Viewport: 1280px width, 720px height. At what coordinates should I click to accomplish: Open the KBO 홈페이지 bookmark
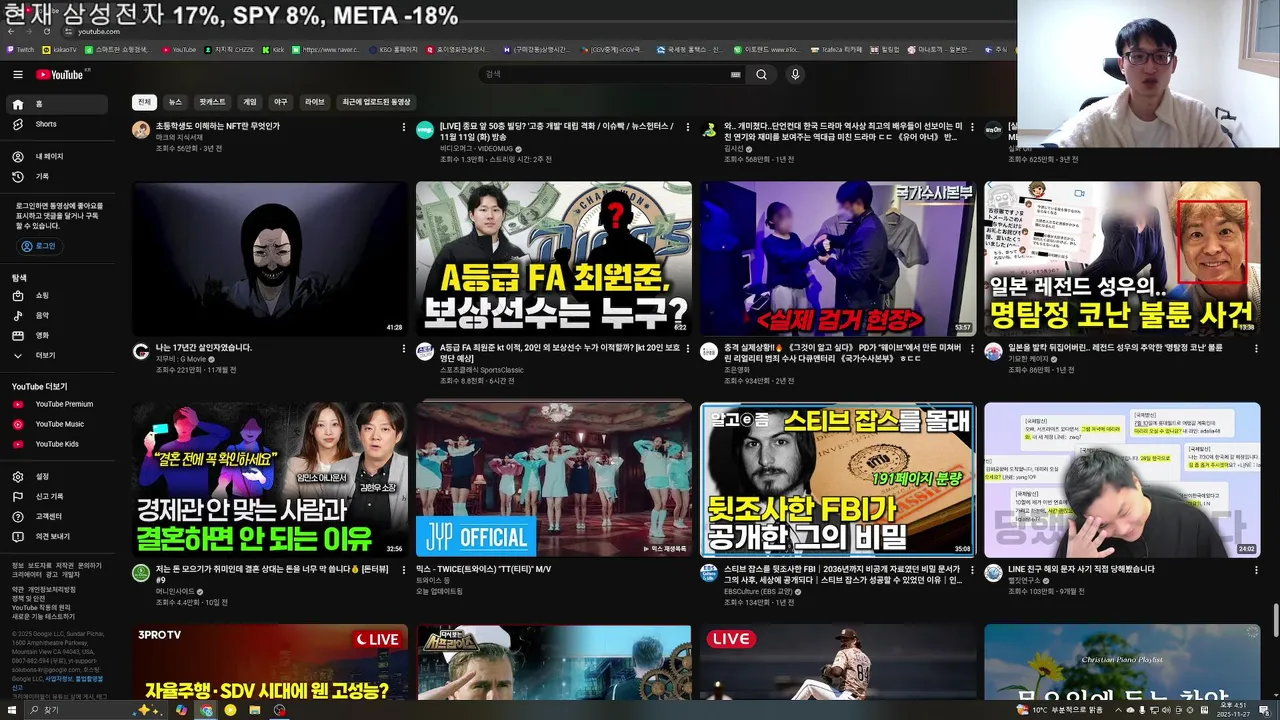point(393,49)
